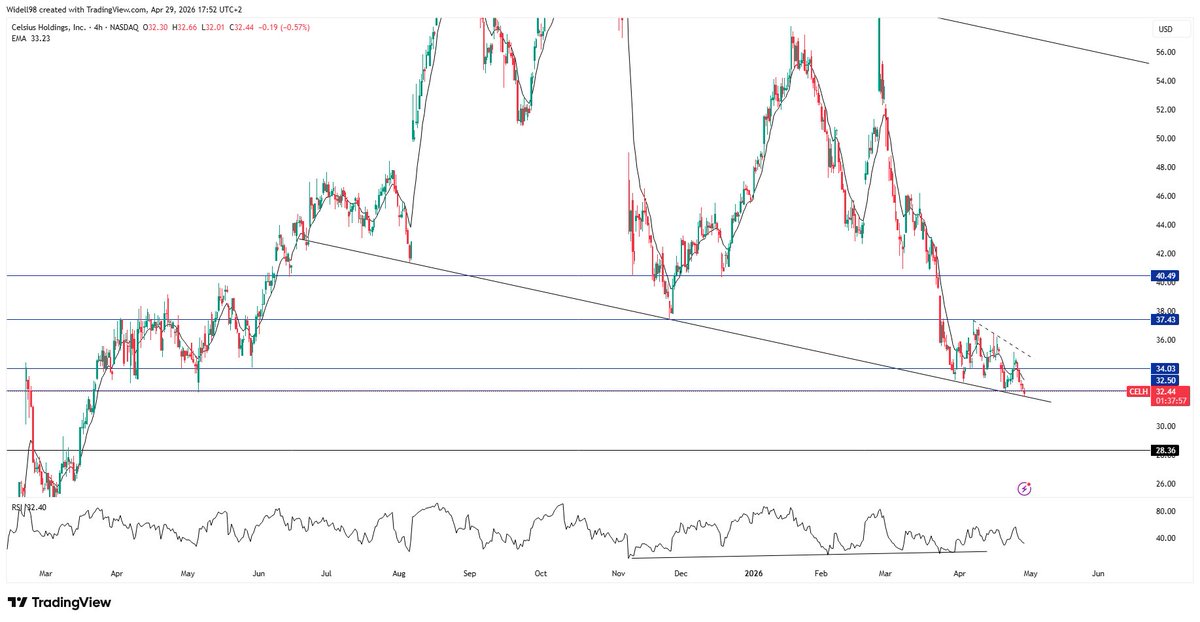Click 80.00 on the RSI scale
This screenshot has width=1200, height=622.
(x=1166, y=511)
